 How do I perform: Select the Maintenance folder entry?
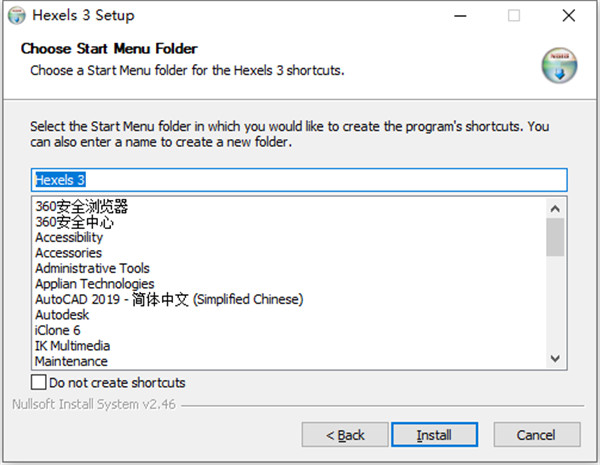point(71,361)
